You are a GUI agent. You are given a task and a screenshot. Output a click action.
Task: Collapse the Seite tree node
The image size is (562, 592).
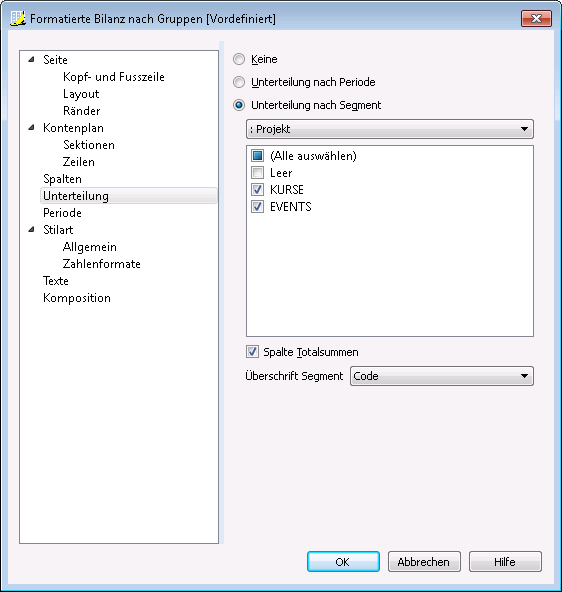(32, 59)
